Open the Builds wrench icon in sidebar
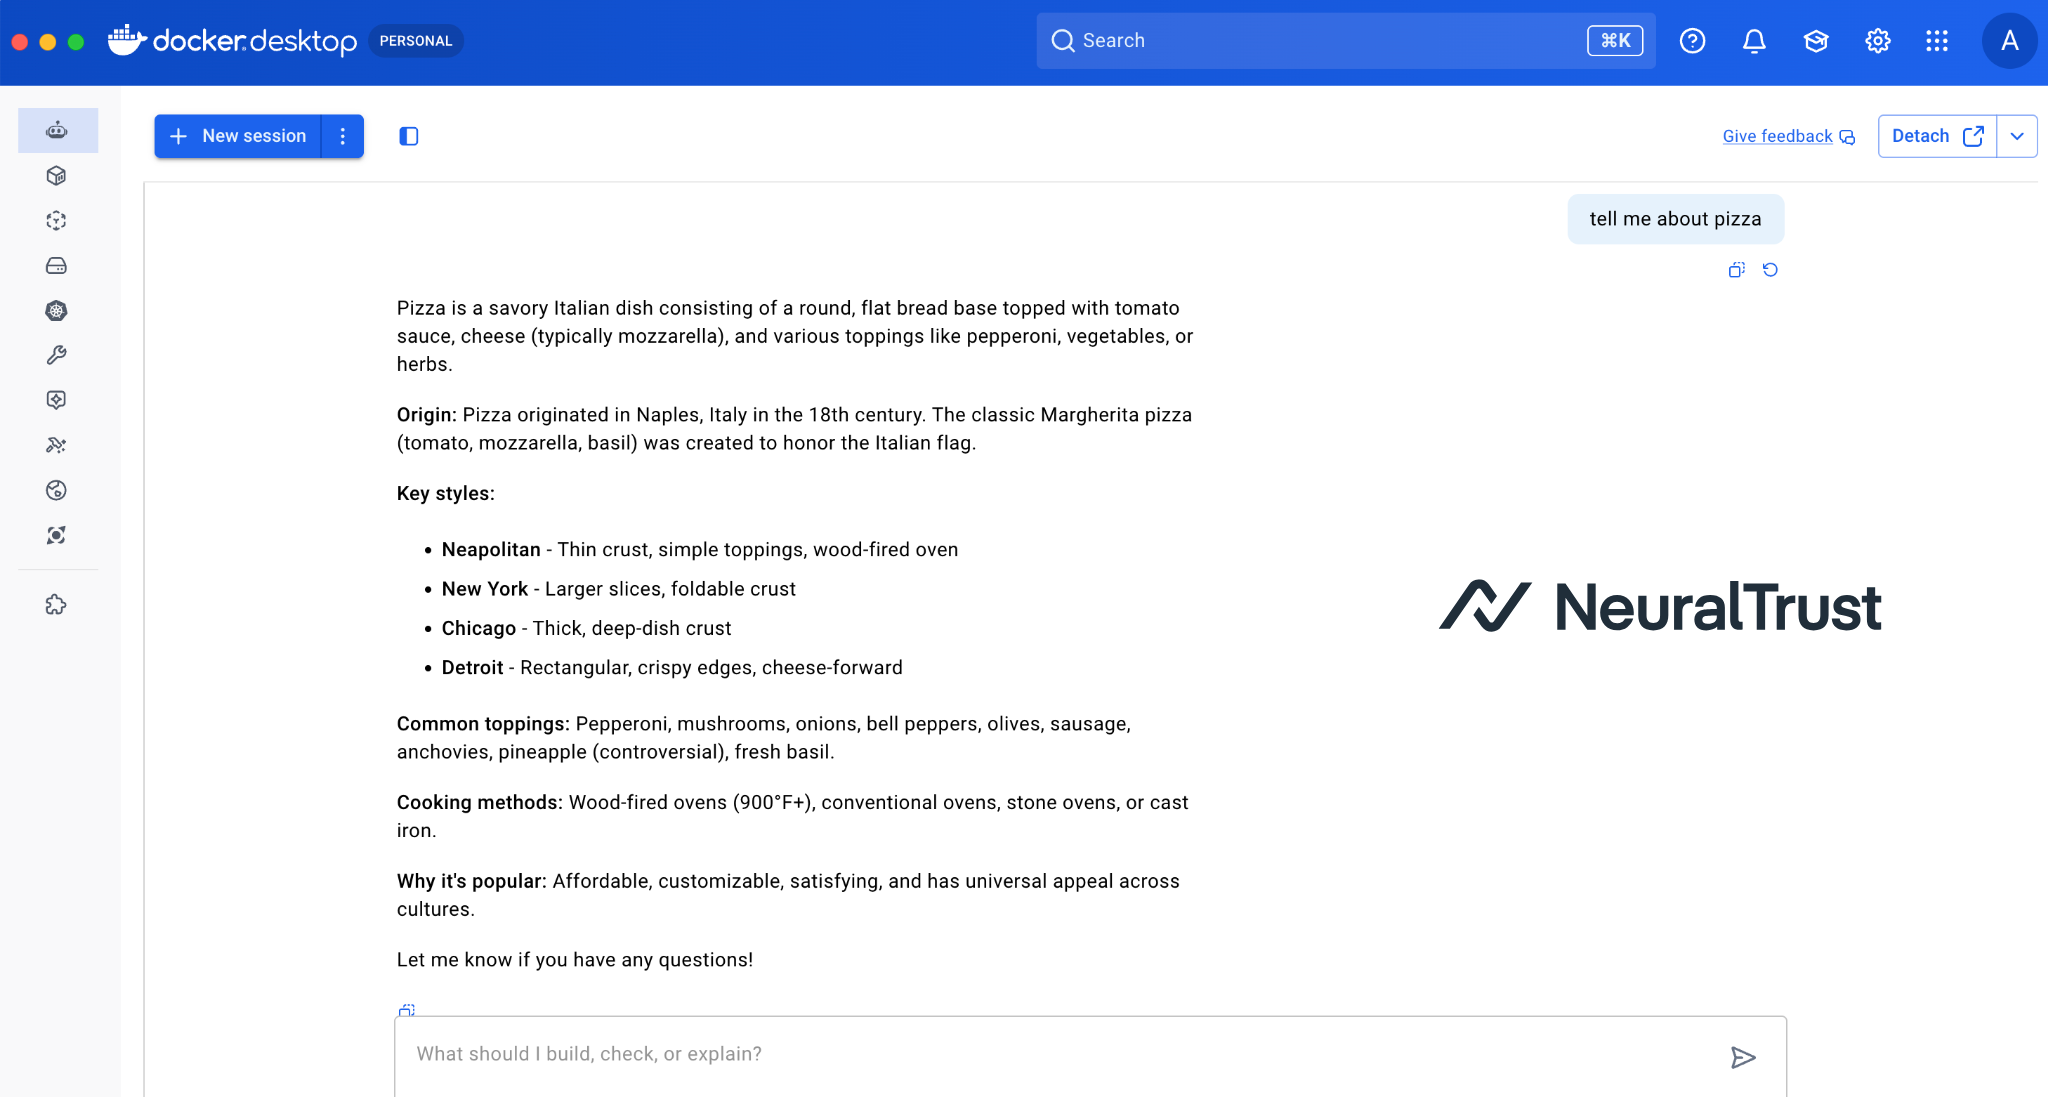Viewport: 2048px width, 1097px height. coord(57,355)
